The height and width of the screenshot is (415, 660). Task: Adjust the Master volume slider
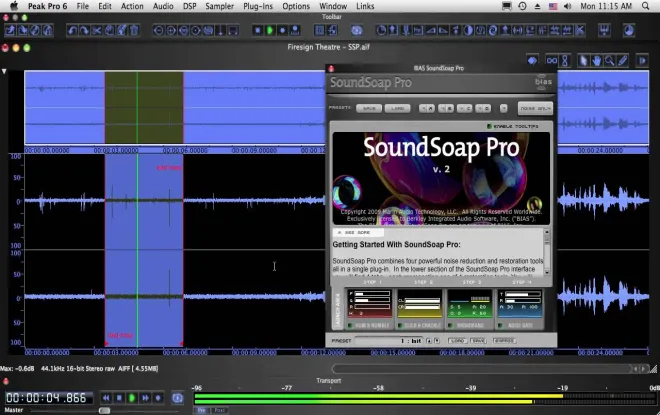pos(104,410)
